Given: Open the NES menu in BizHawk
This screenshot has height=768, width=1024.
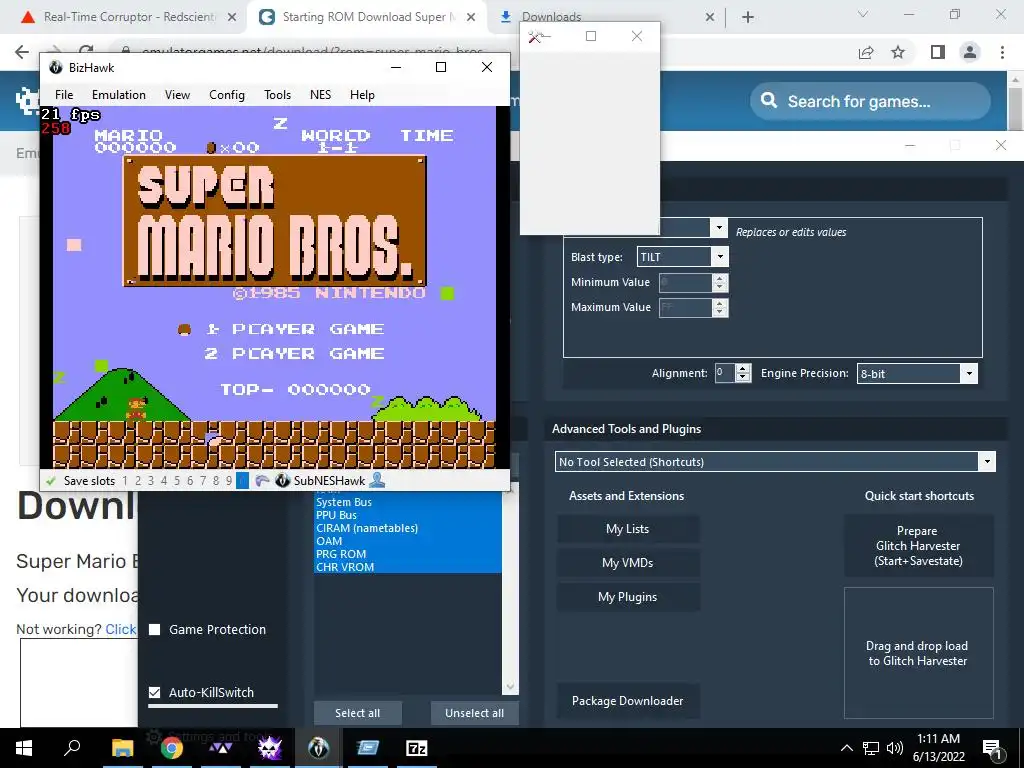Looking at the screenshot, I should point(320,95).
